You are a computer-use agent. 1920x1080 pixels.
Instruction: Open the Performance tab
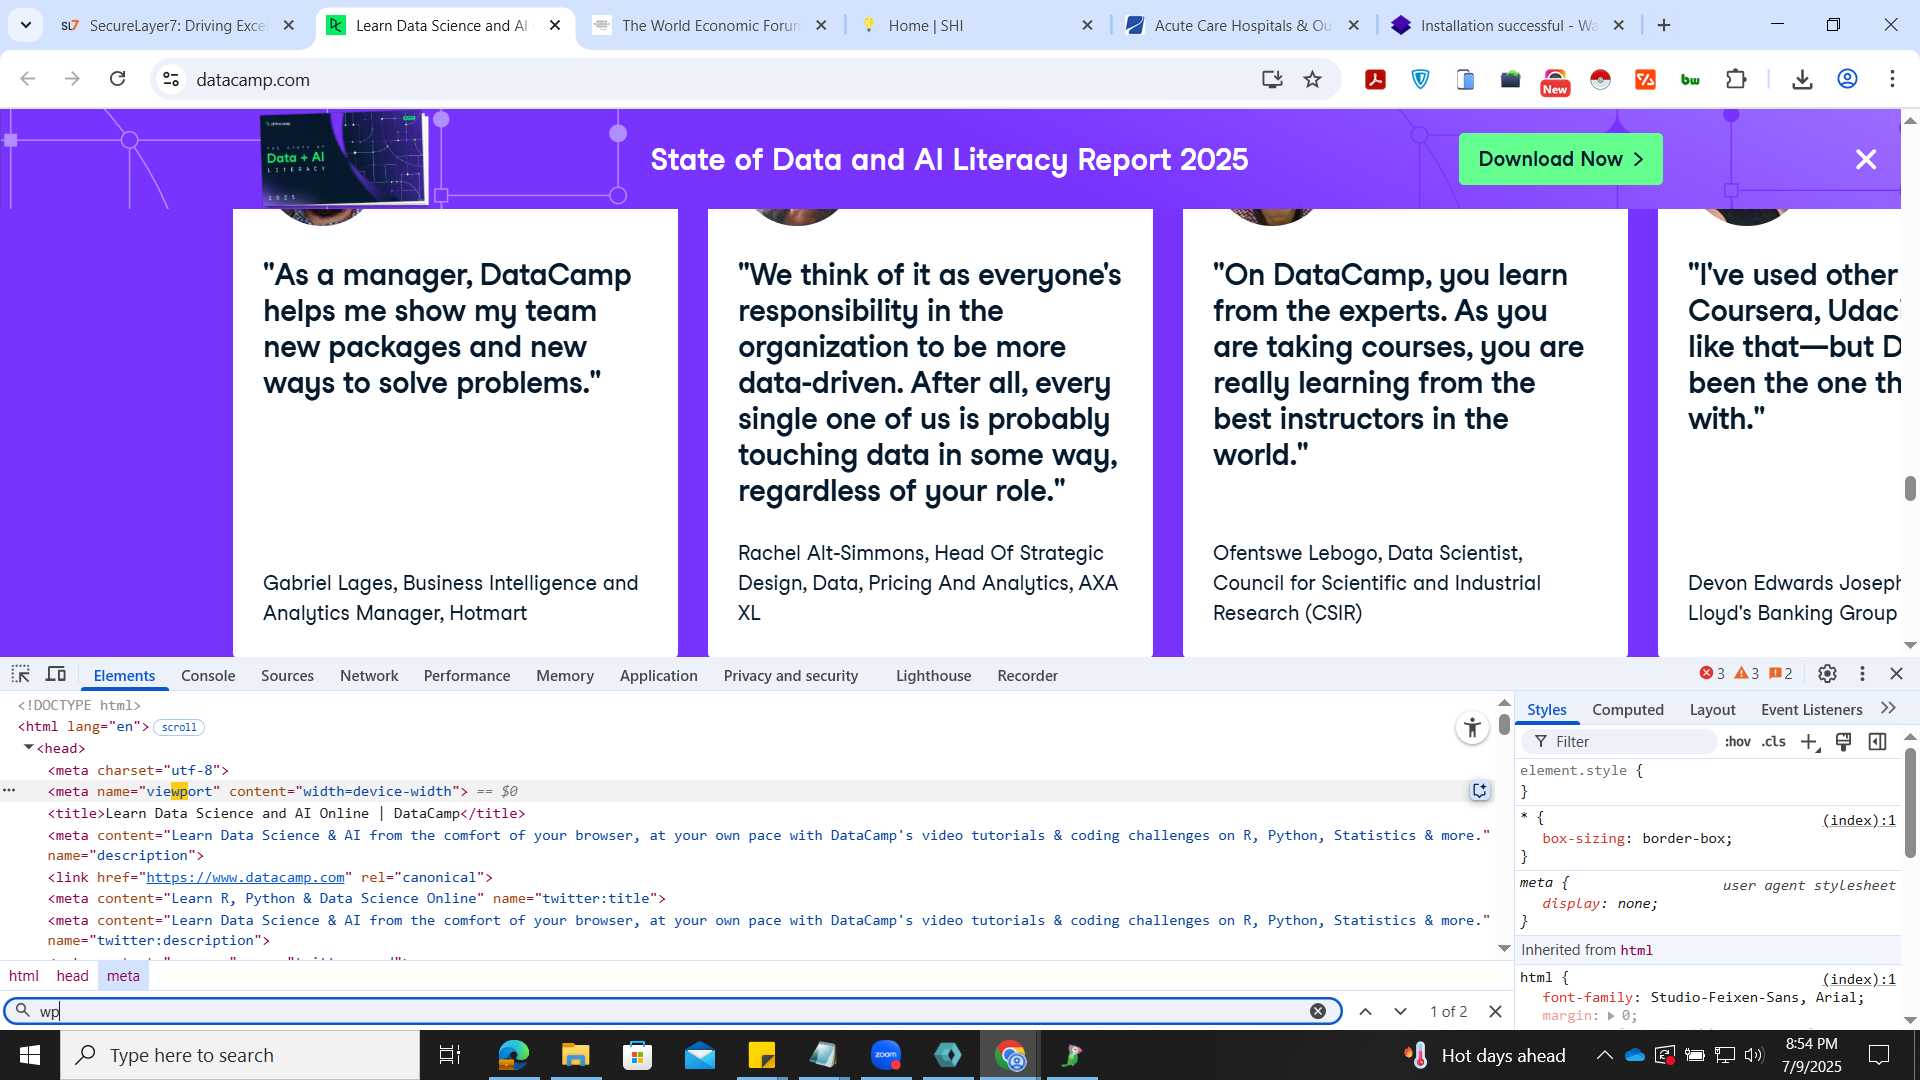tap(467, 676)
